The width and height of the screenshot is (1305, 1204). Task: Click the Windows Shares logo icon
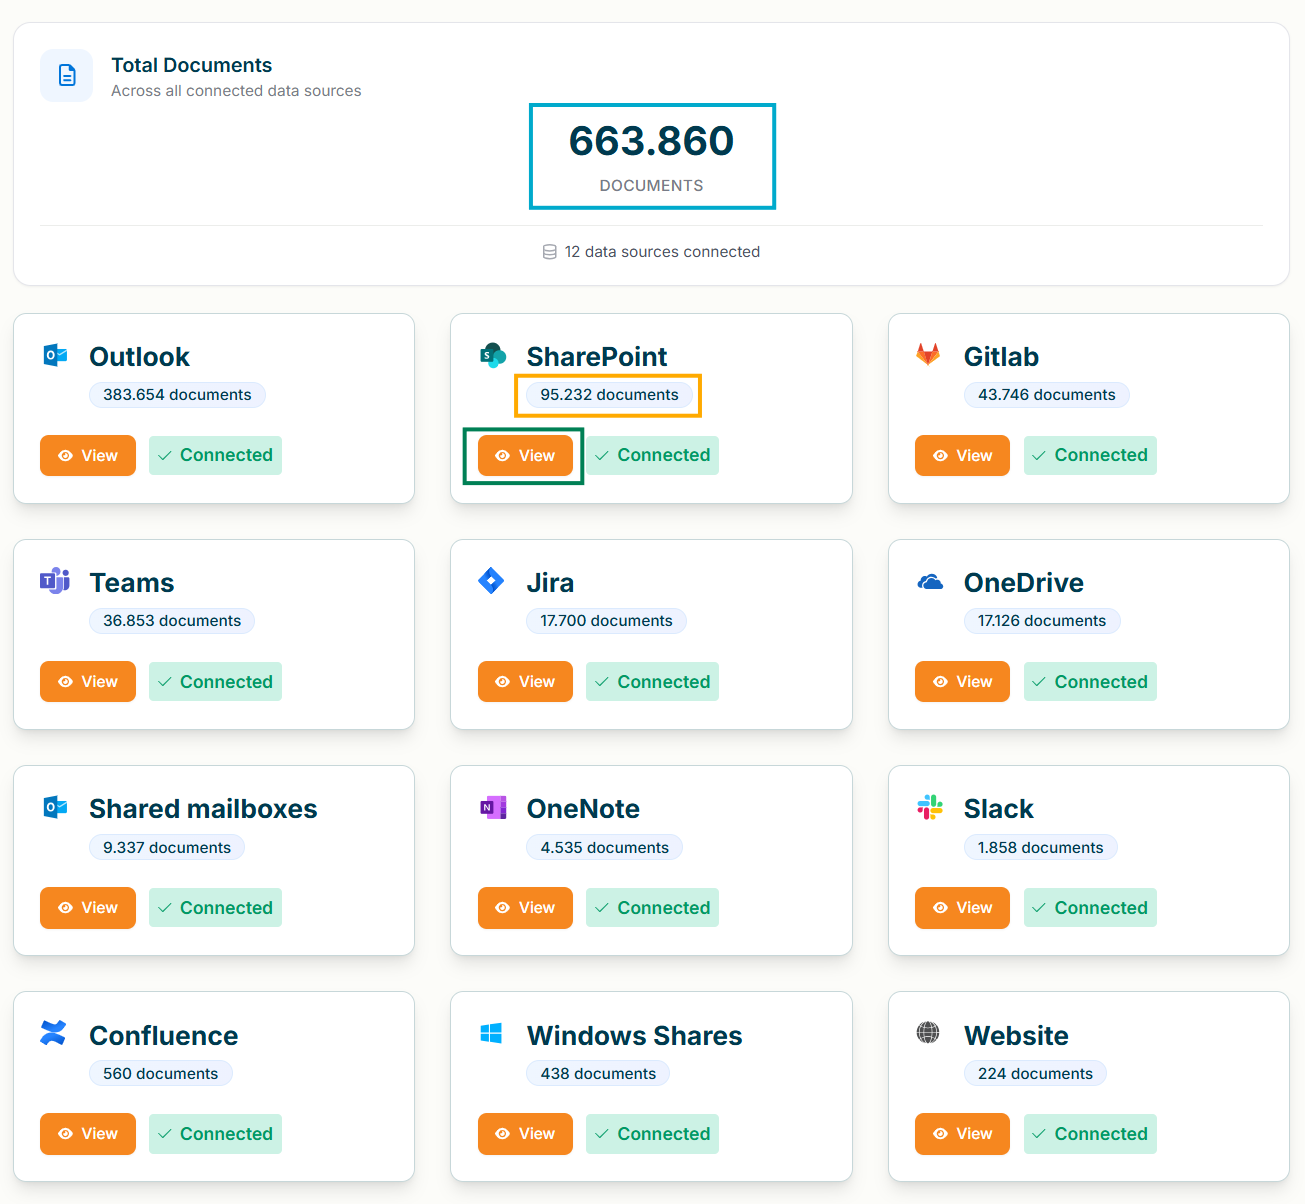[x=491, y=1033]
